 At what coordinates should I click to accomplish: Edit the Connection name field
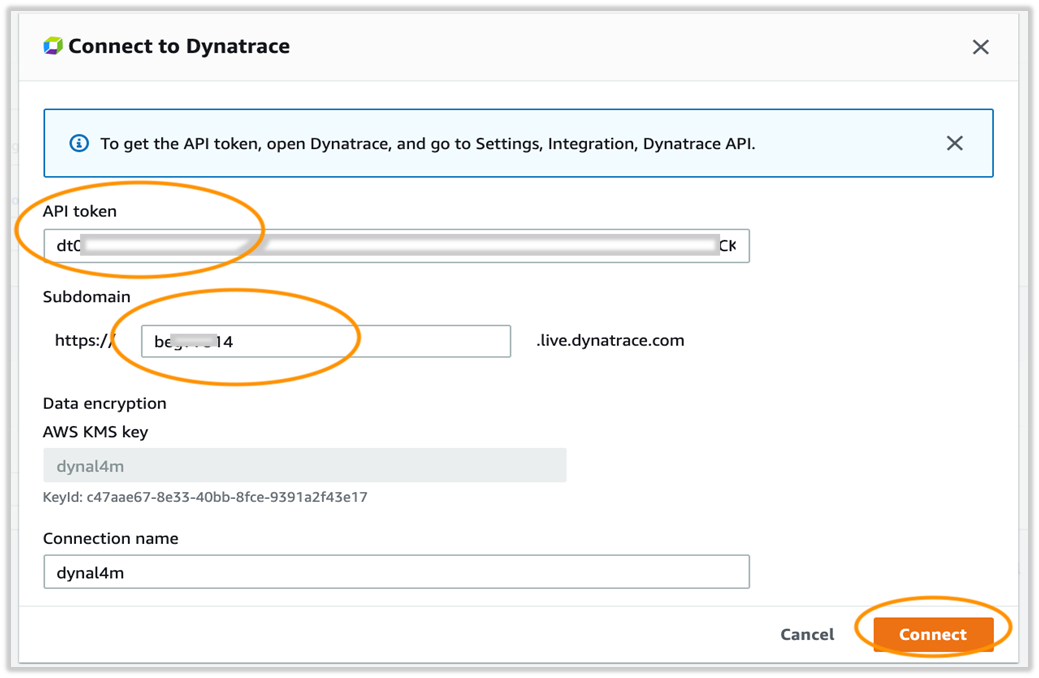tap(396, 571)
